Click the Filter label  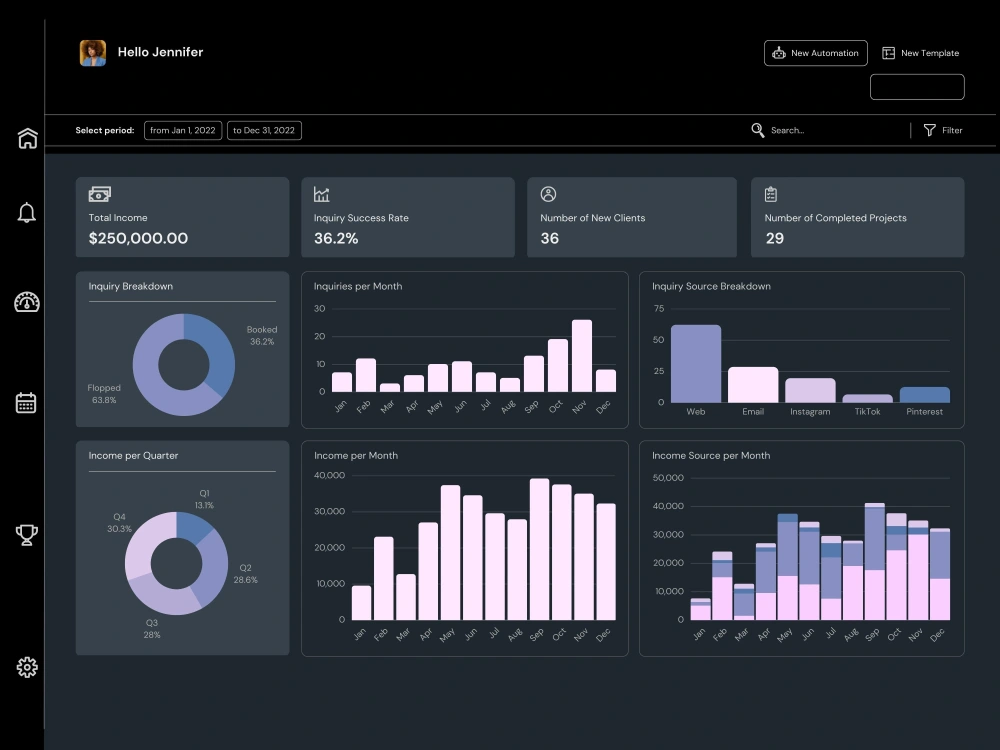pos(952,130)
